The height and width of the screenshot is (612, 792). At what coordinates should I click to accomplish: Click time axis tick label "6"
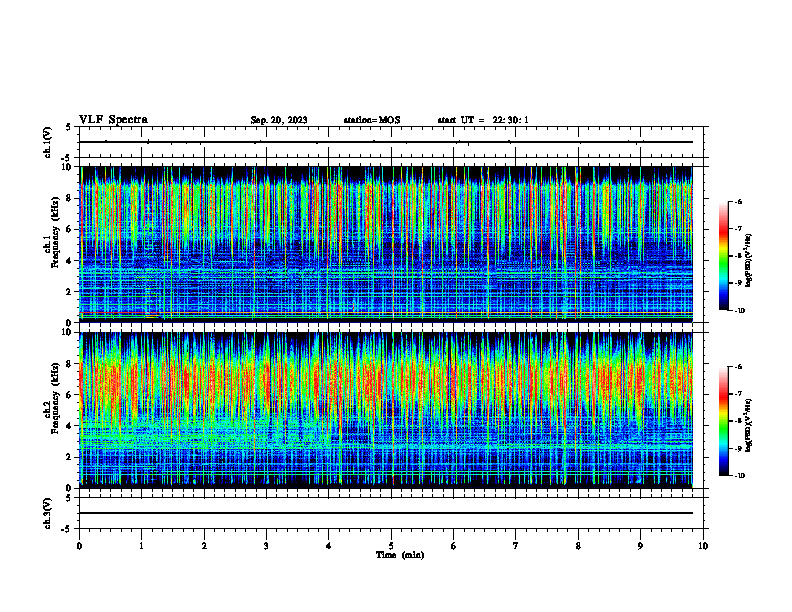pos(454,546)
